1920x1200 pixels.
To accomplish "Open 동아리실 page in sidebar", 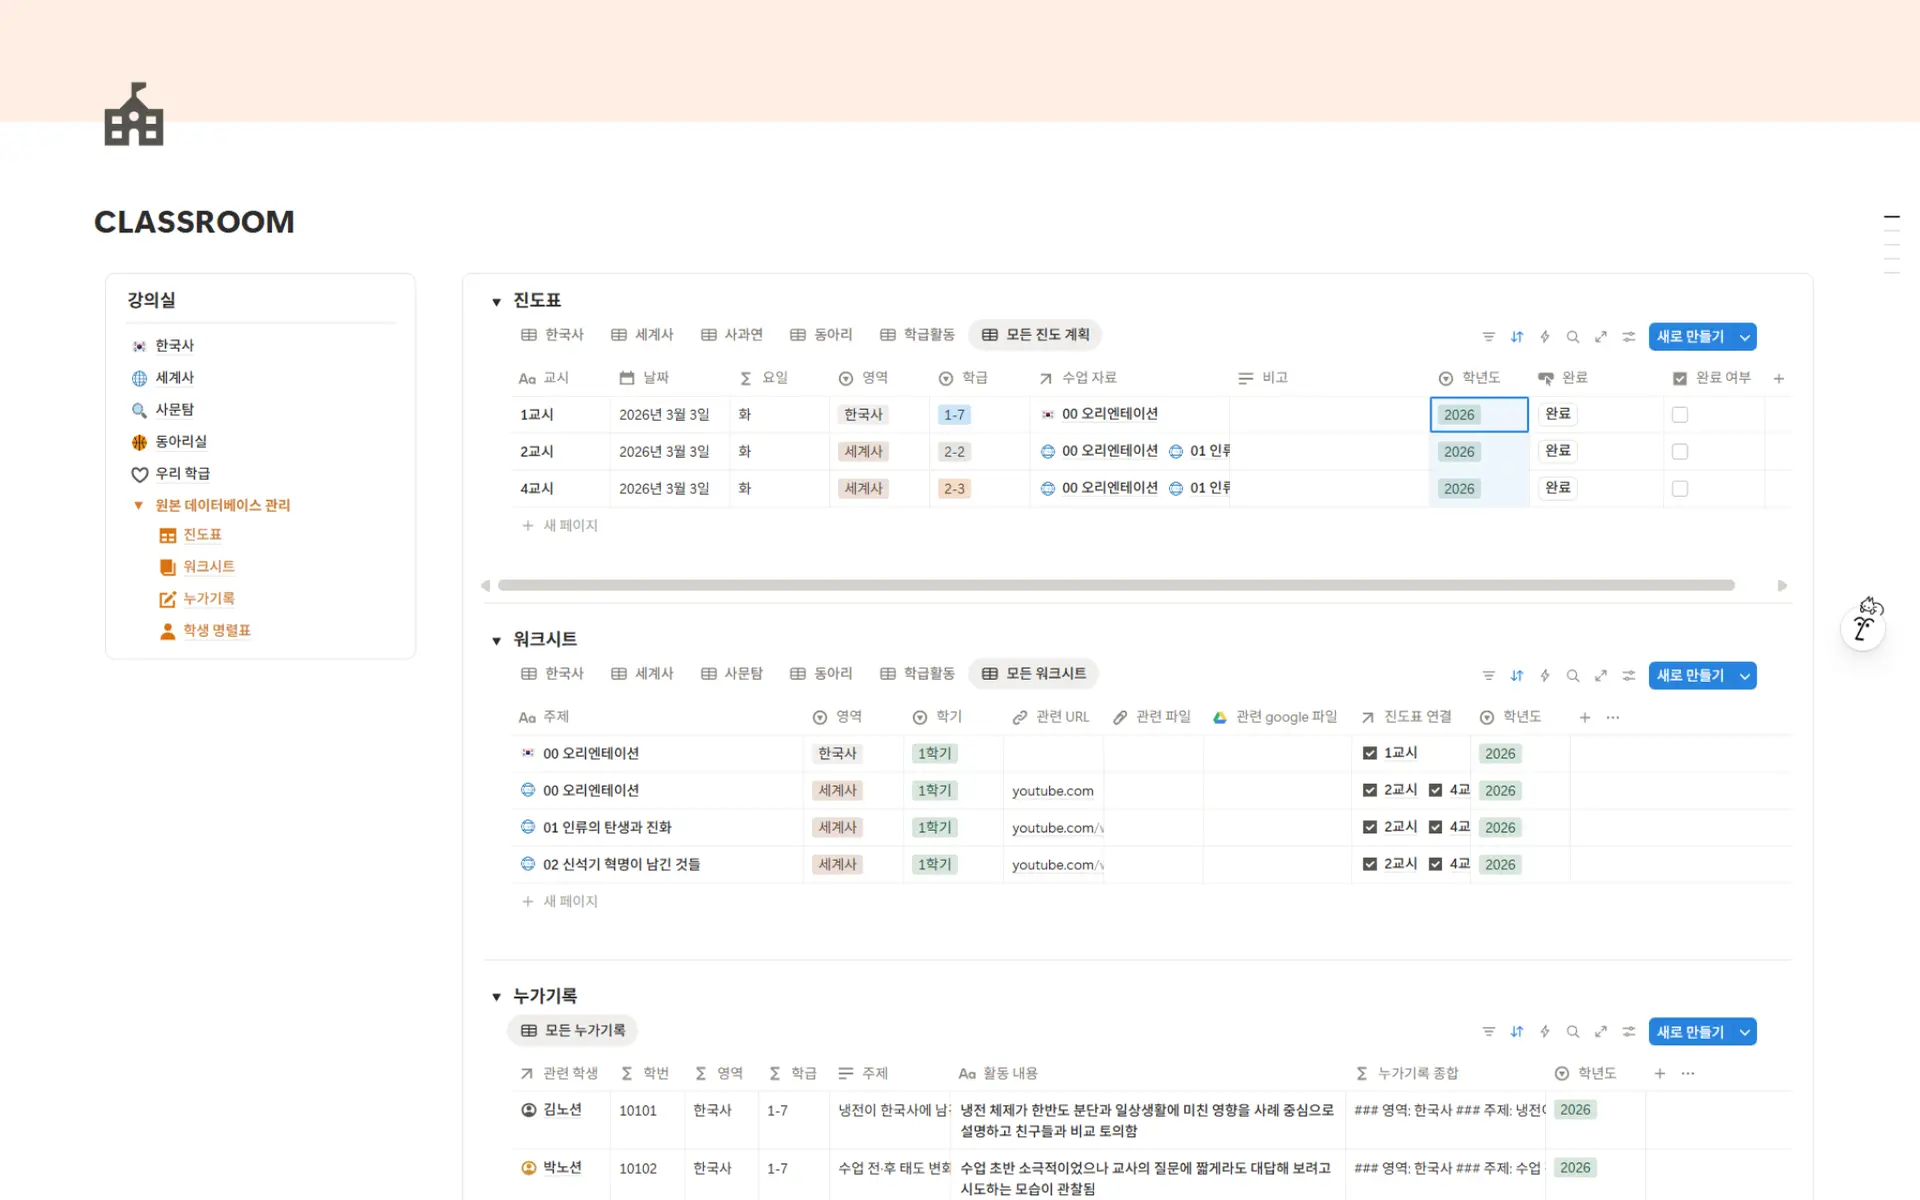I will (x=180, y=441).
